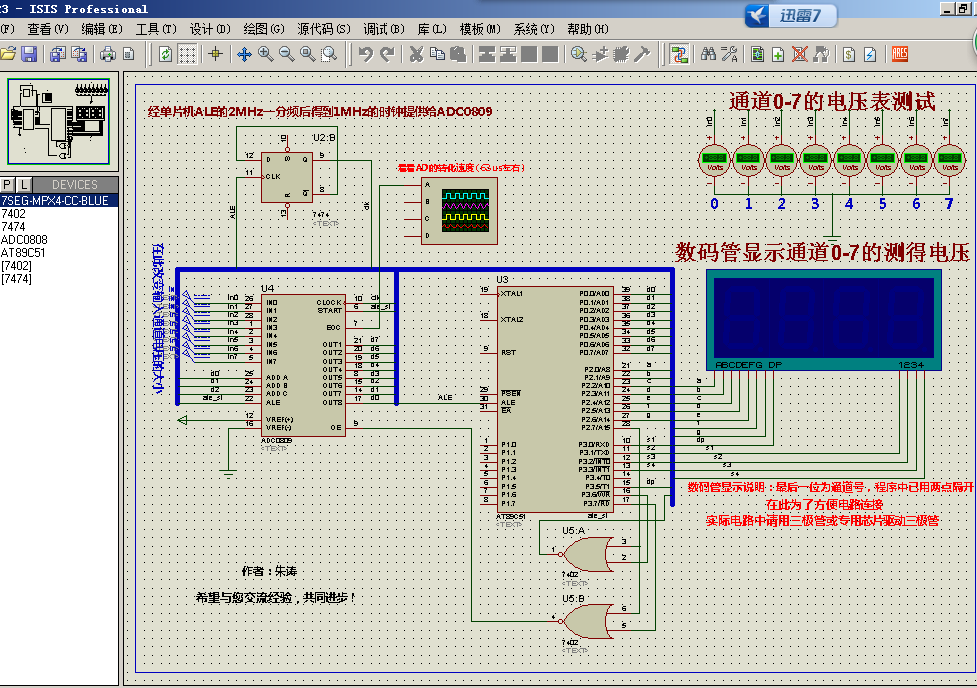Open the 绘图(G) menu
977x688 pixels.
[x=264, y=29]
